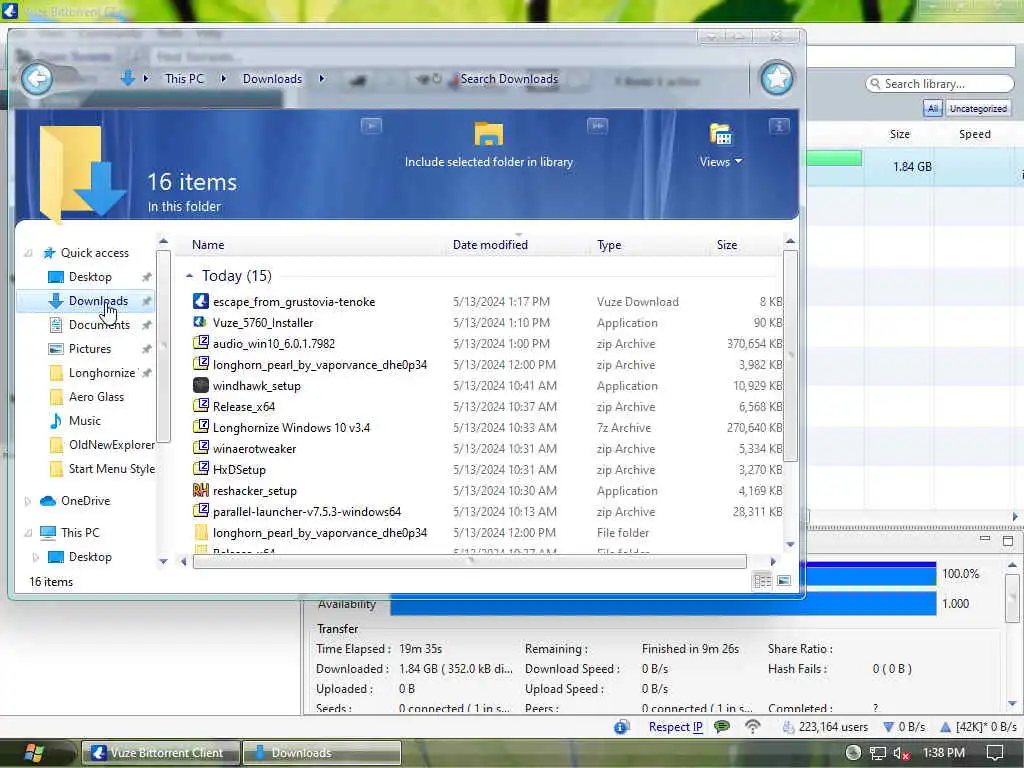1024x768 pixels.
Task: Expand Desktop under This PC
Action: (x=35, y=557)
